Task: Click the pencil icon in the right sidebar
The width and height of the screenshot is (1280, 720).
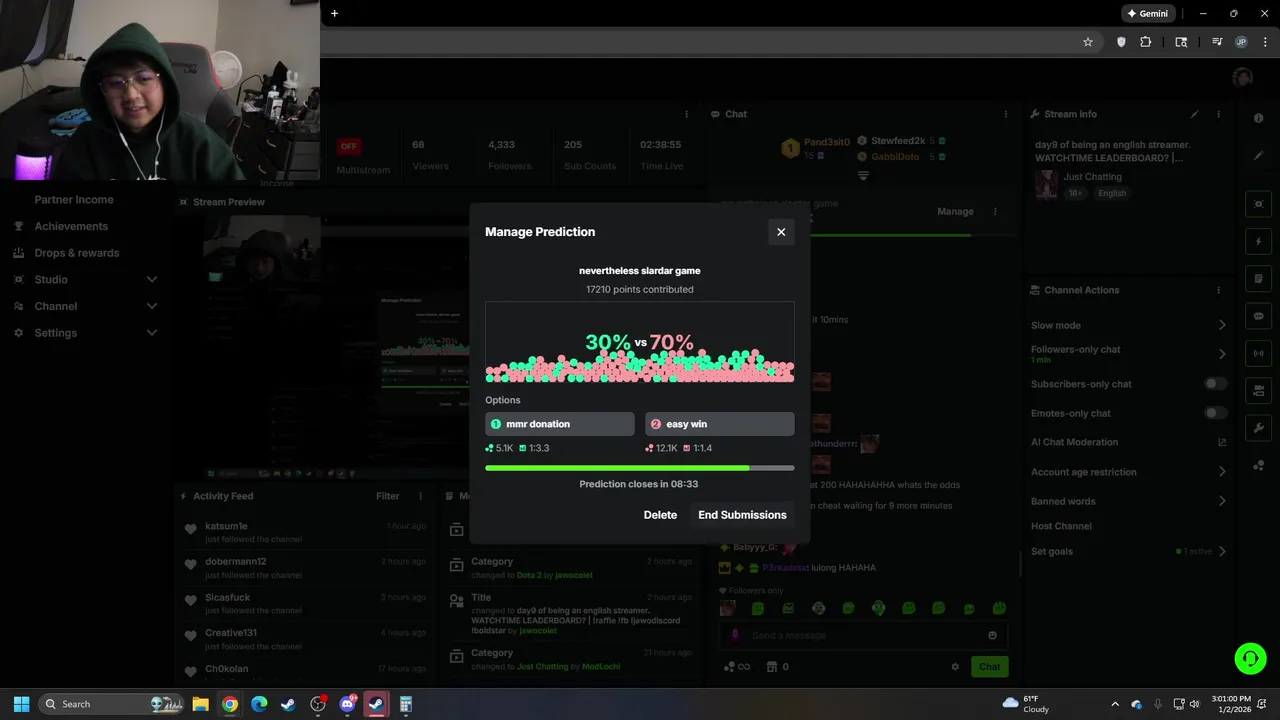Action: pos(1258,155)
